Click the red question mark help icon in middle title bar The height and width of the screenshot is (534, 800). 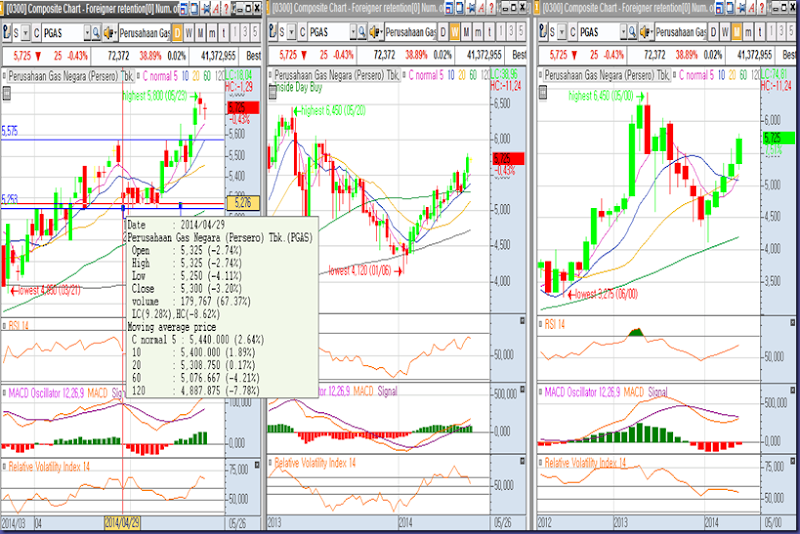[492, 8]
